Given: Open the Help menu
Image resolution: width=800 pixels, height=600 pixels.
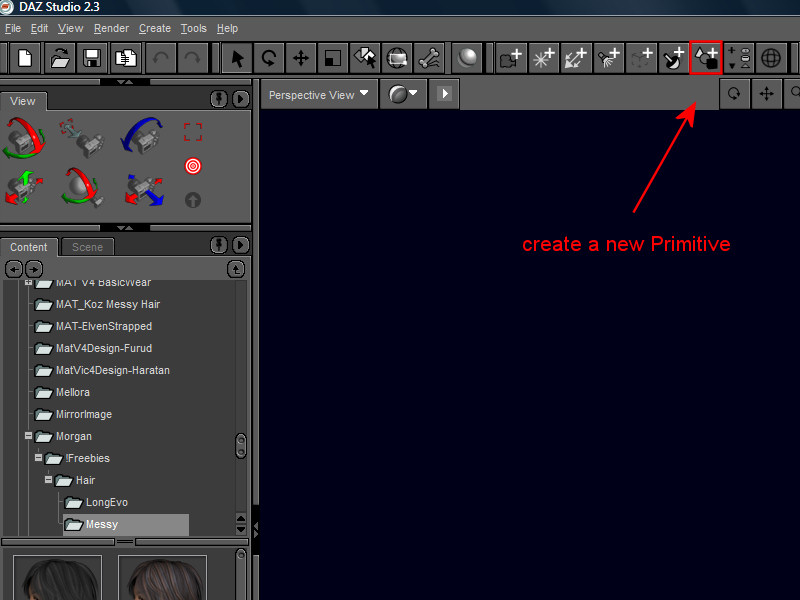Looking at the screenshot, I should coord(227,29).
